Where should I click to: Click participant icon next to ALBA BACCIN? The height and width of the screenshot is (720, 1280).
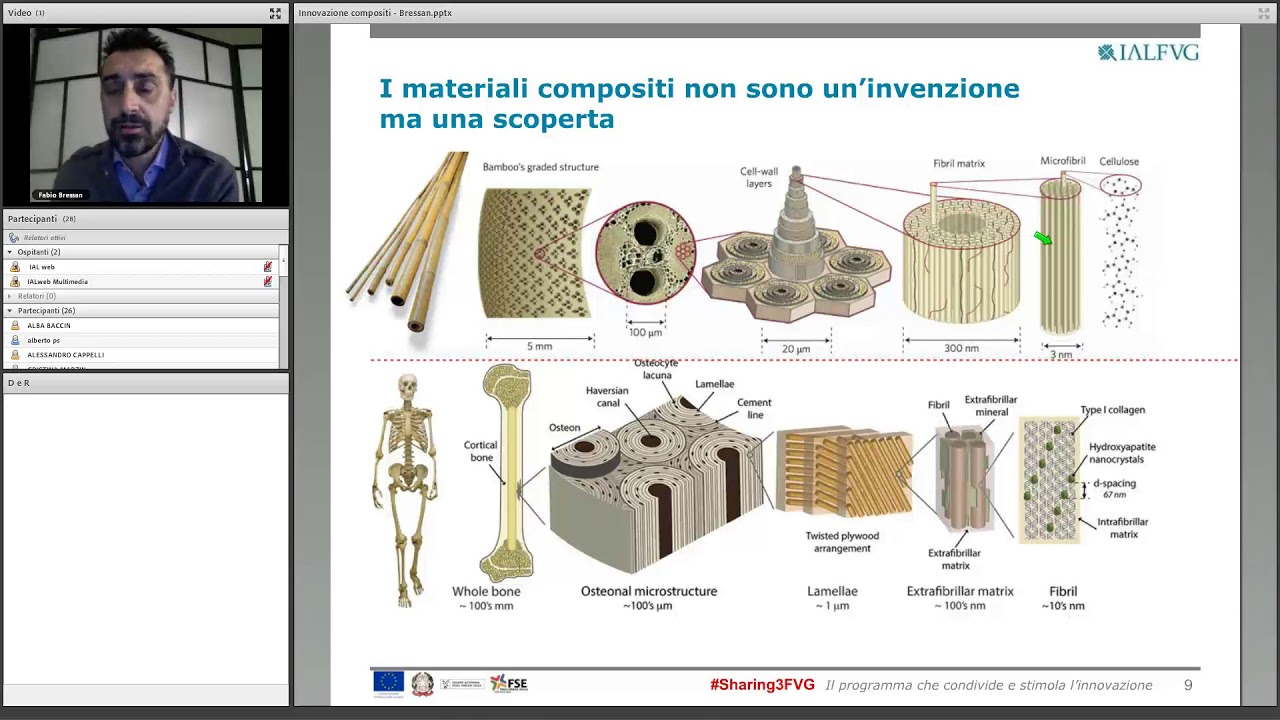15,326
